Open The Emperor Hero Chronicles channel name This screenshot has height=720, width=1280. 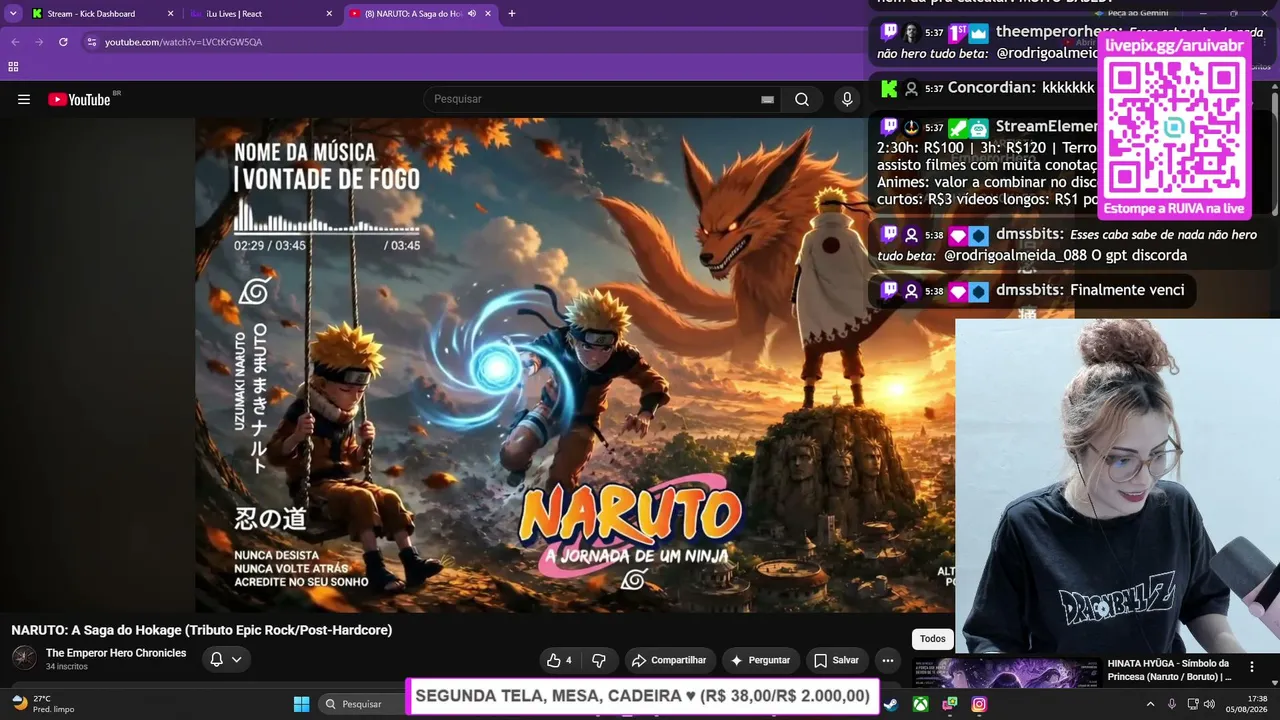[x=116, y=653]
